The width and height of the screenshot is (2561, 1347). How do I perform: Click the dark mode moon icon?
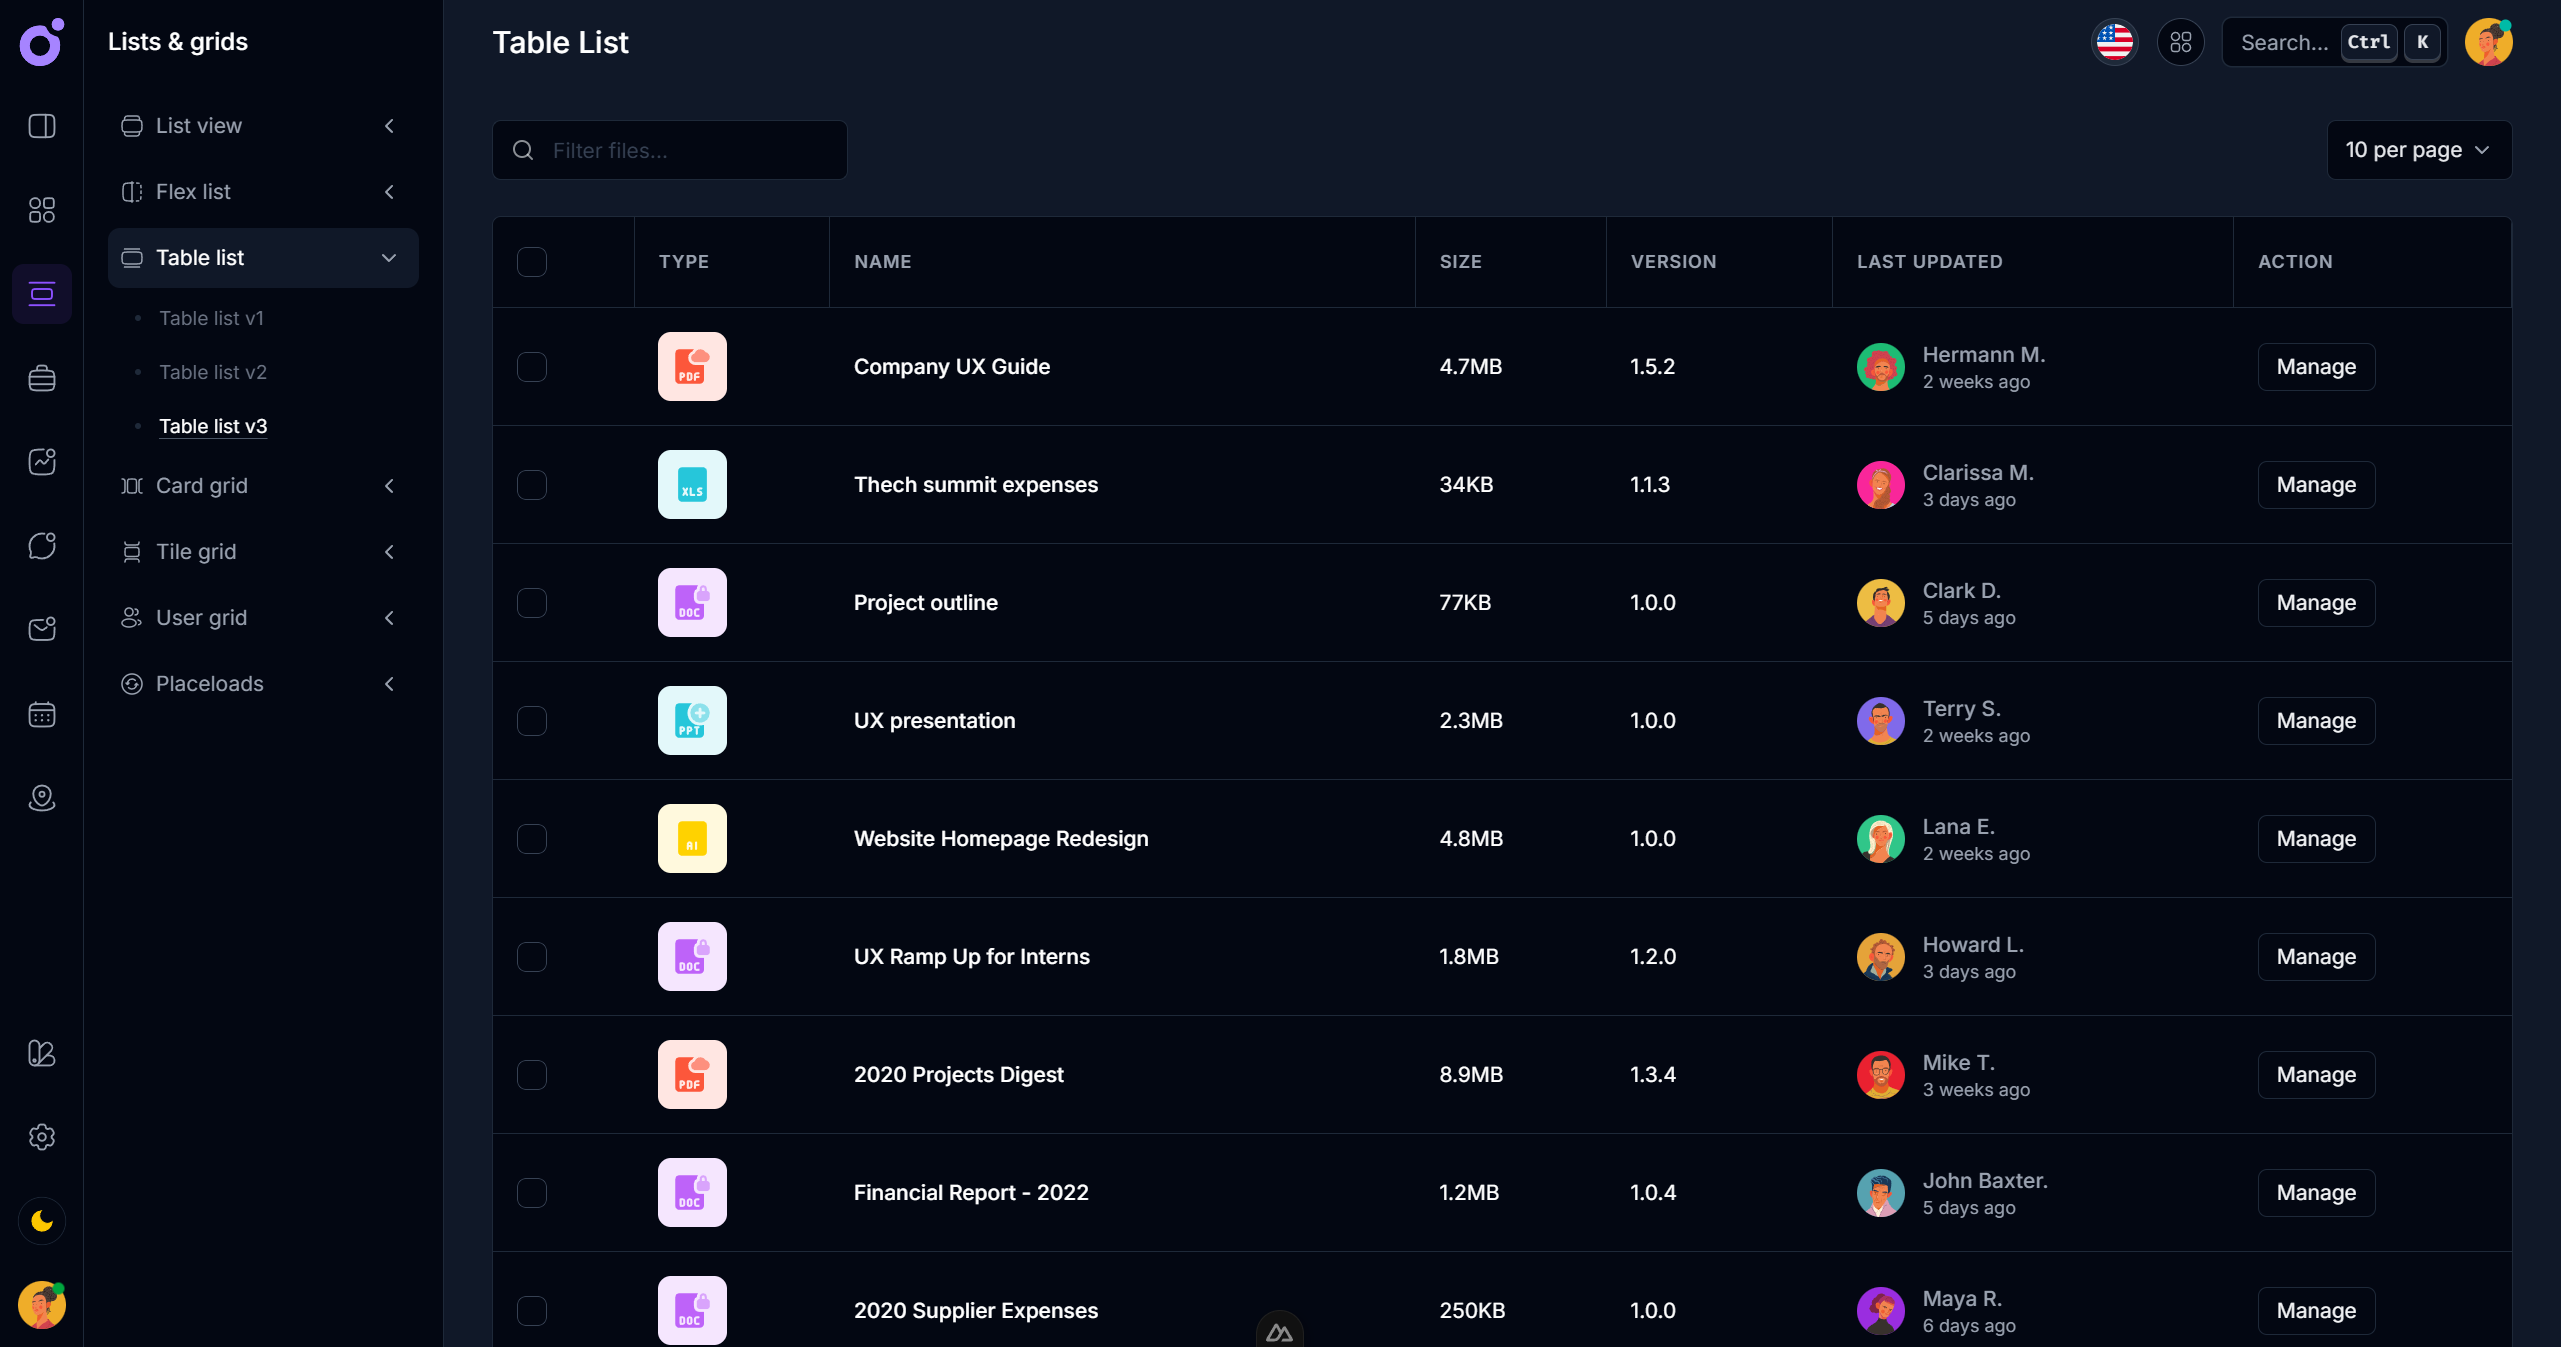point(42,1220)
